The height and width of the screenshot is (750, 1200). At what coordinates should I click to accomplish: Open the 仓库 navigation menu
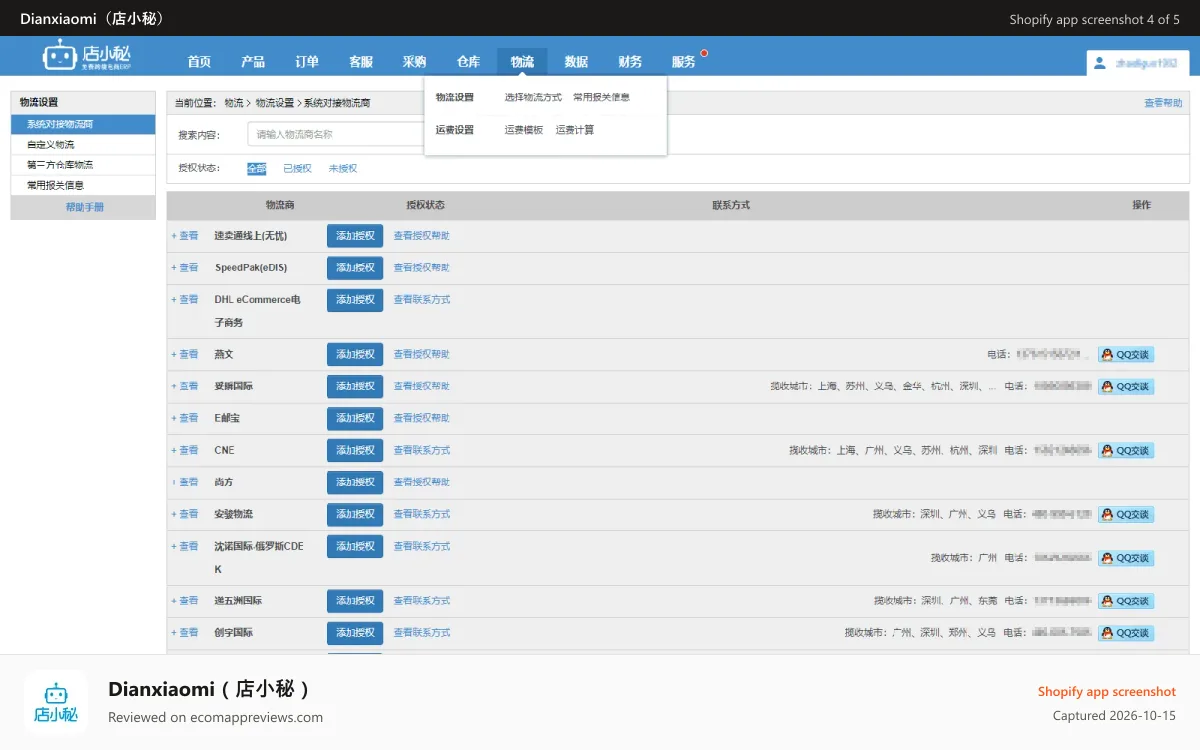468,62
